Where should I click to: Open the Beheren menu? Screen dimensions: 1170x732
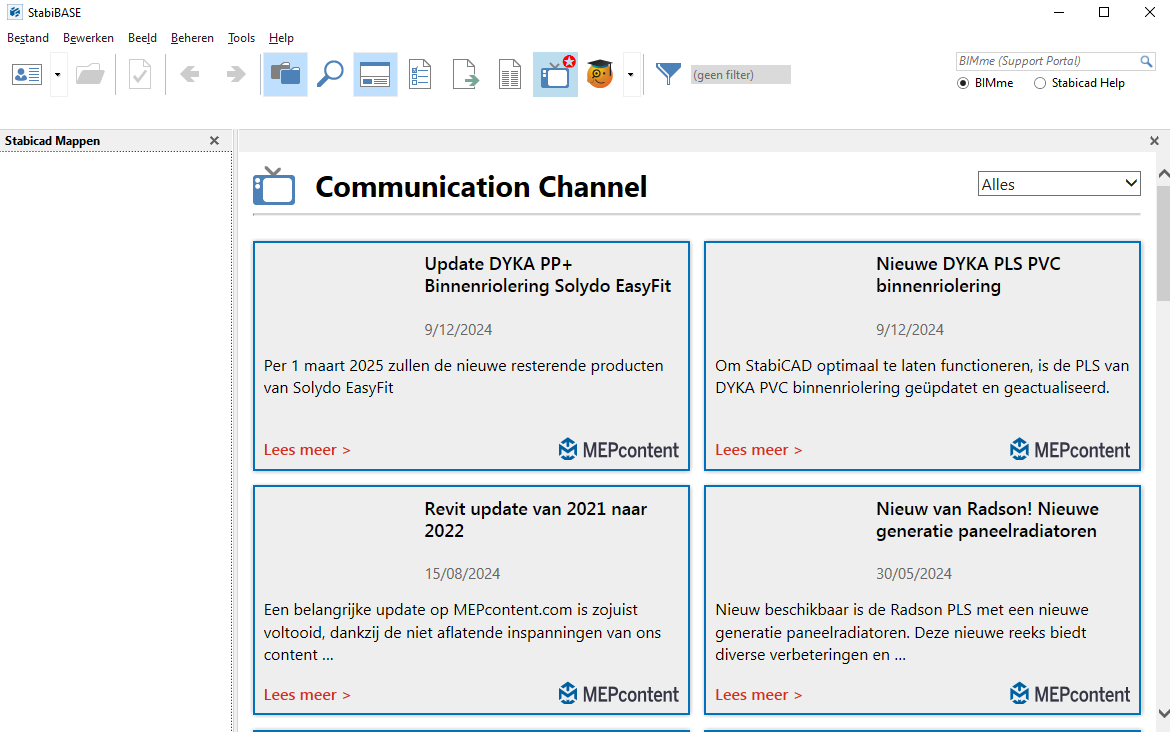(192, 38)
